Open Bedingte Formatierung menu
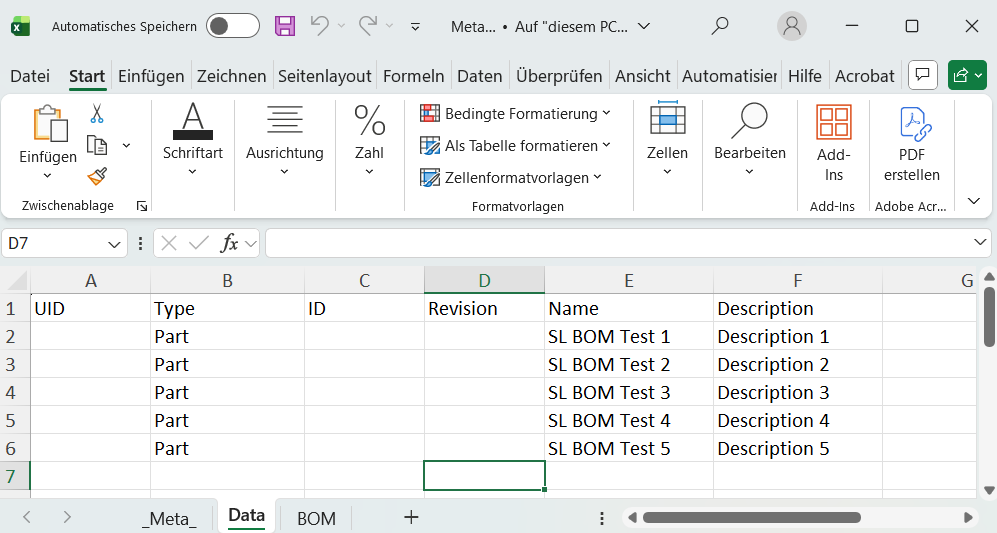The width and height of the screenshot is (997, 533). coord(515,114)
